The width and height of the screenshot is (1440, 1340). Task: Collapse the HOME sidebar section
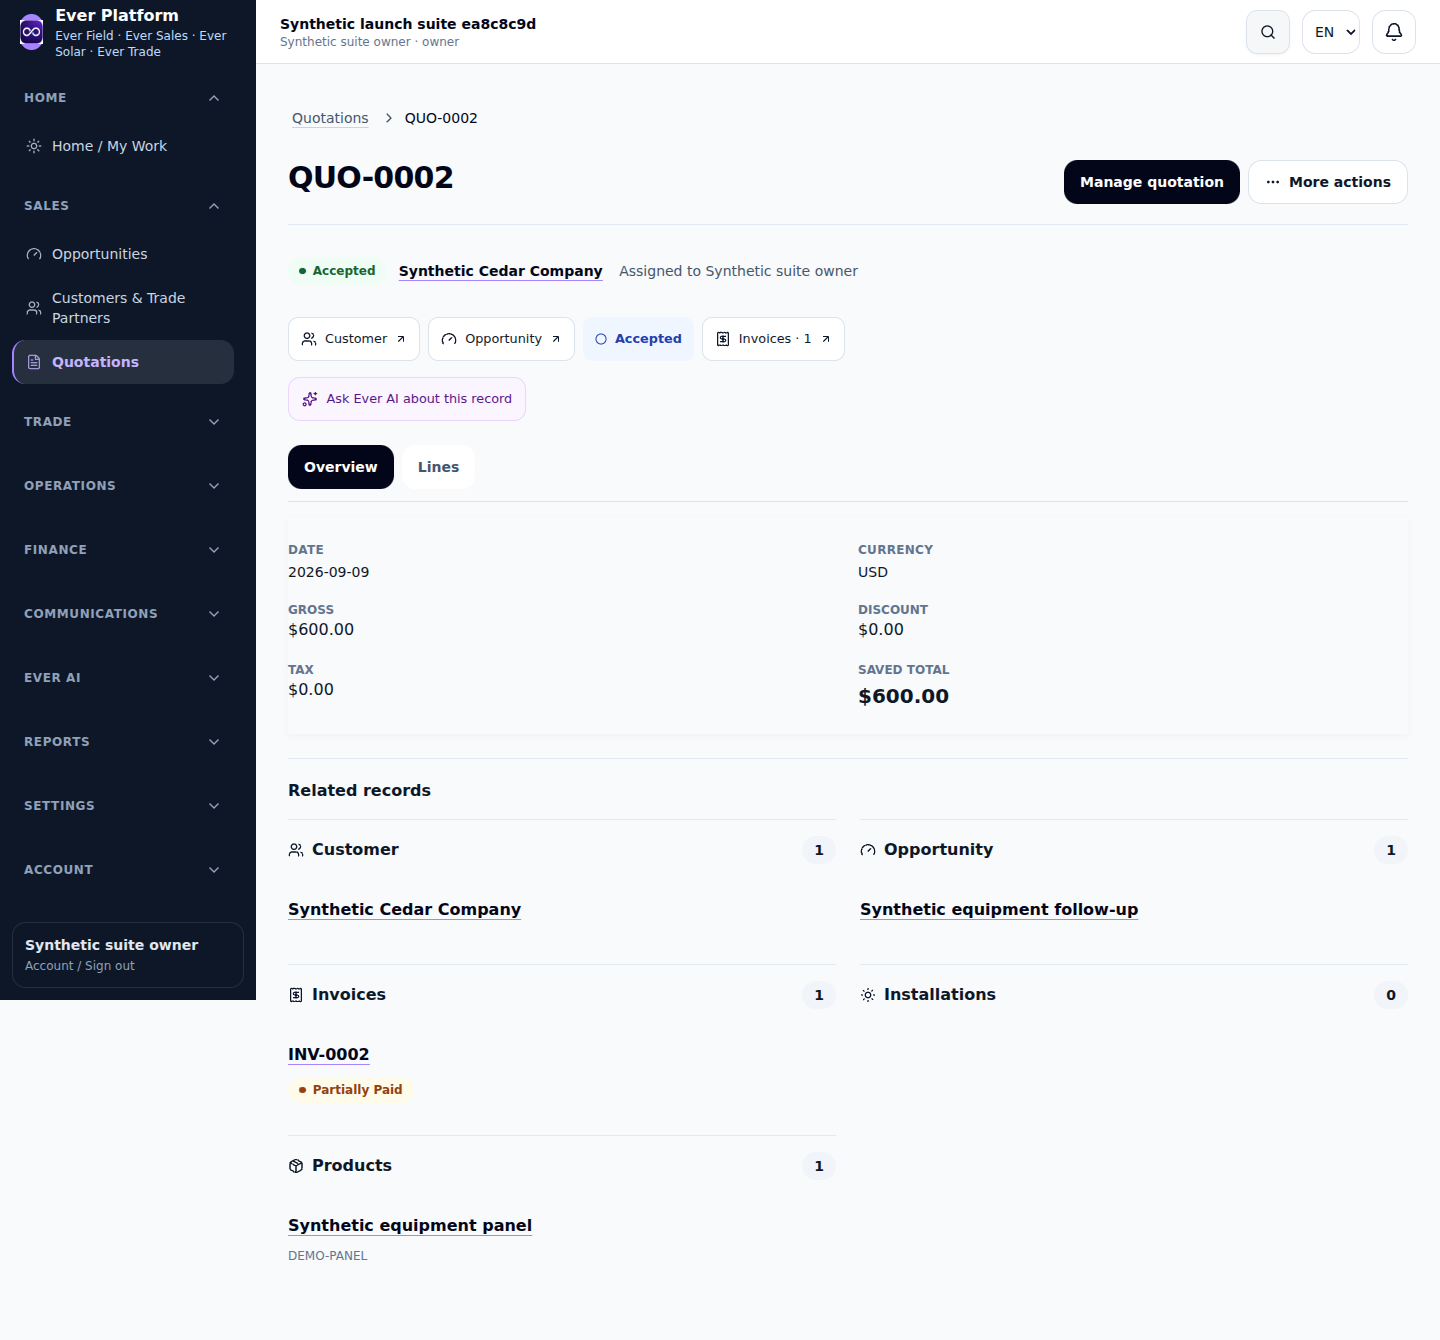[x=122, y=98]
